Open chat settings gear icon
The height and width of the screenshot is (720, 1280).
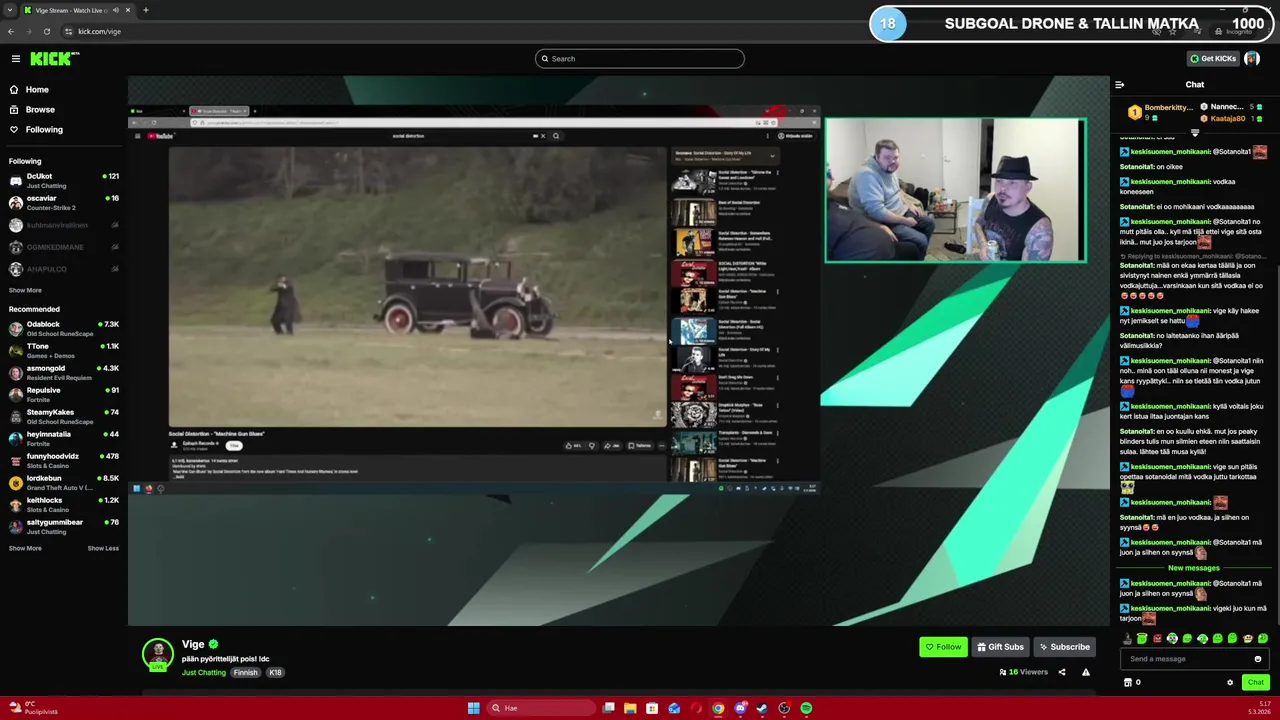(1230, 682)
